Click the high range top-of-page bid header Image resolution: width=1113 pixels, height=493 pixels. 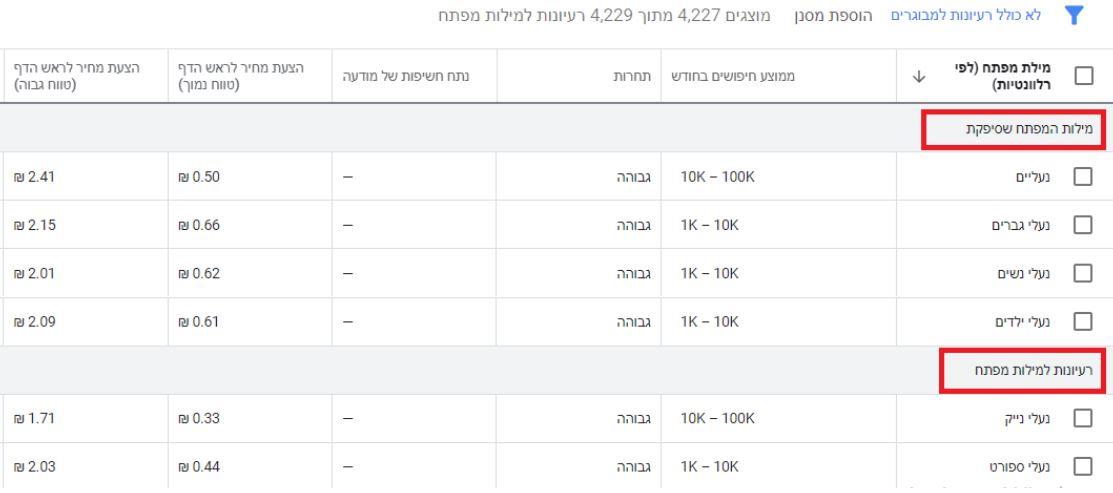[x=77, y=76]
